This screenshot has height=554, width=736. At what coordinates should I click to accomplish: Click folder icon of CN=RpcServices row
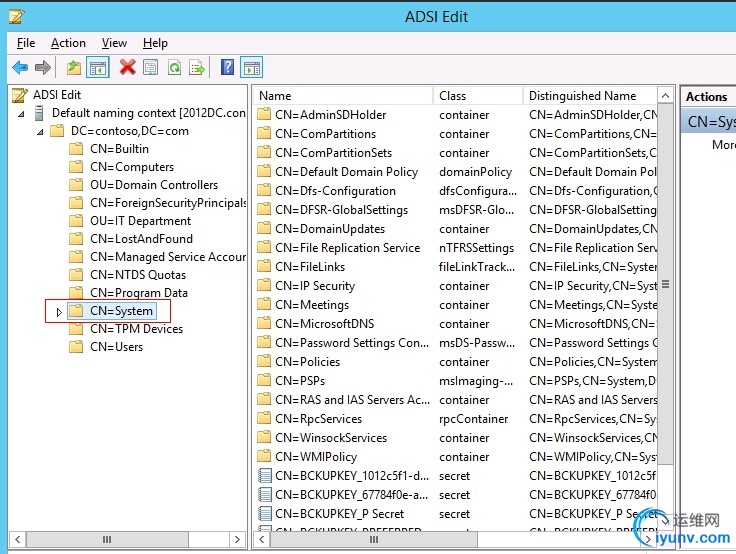[264, 418]
